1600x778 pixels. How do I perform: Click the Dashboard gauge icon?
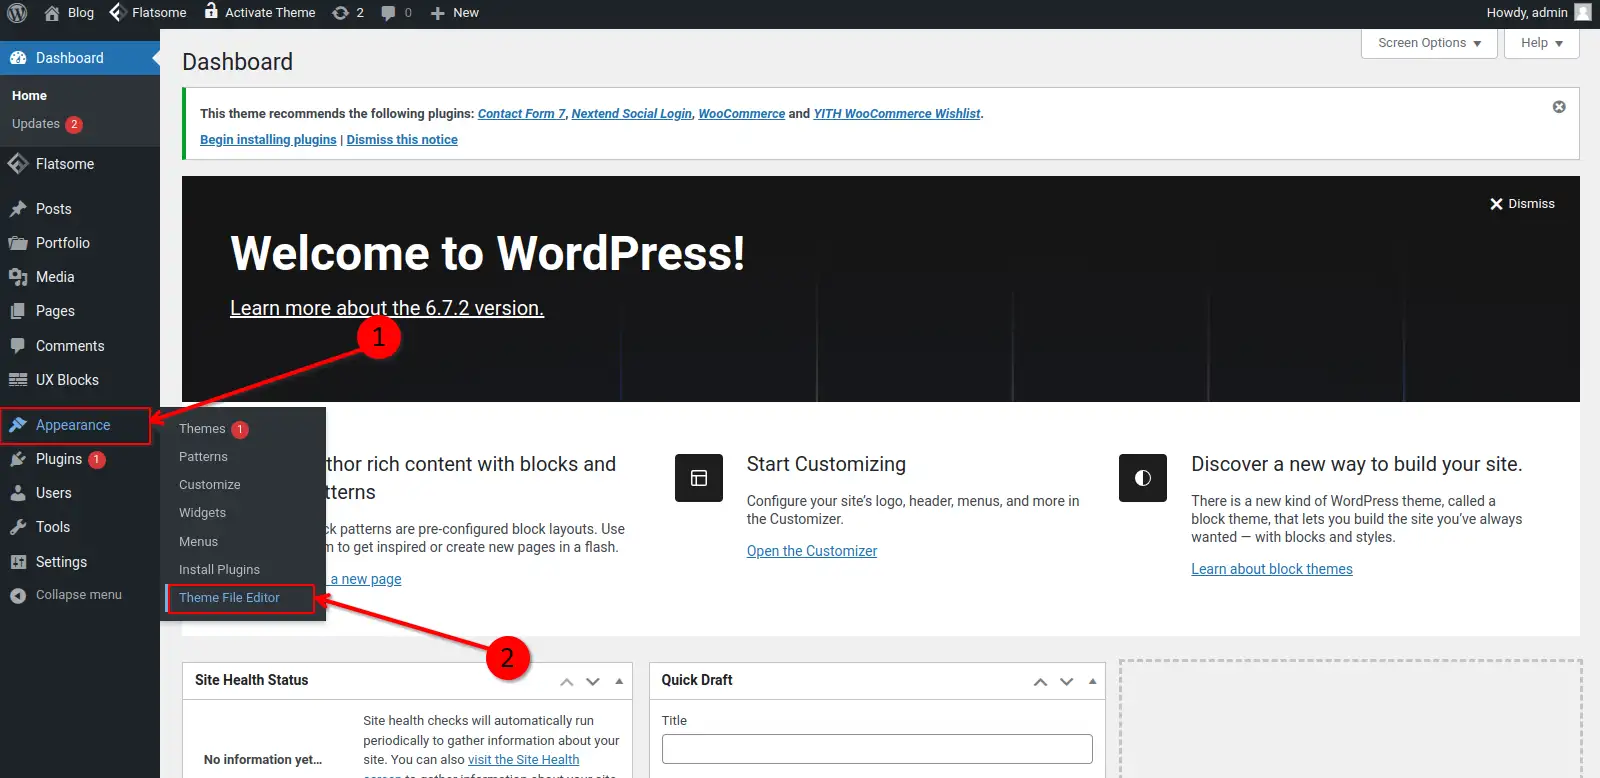(x=18, y=58)
